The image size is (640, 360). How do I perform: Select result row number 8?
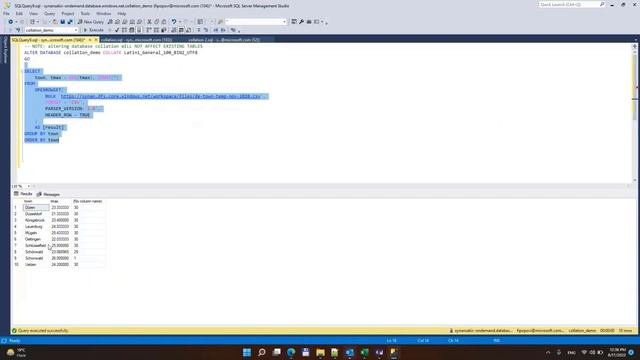[x=16, y=252]
